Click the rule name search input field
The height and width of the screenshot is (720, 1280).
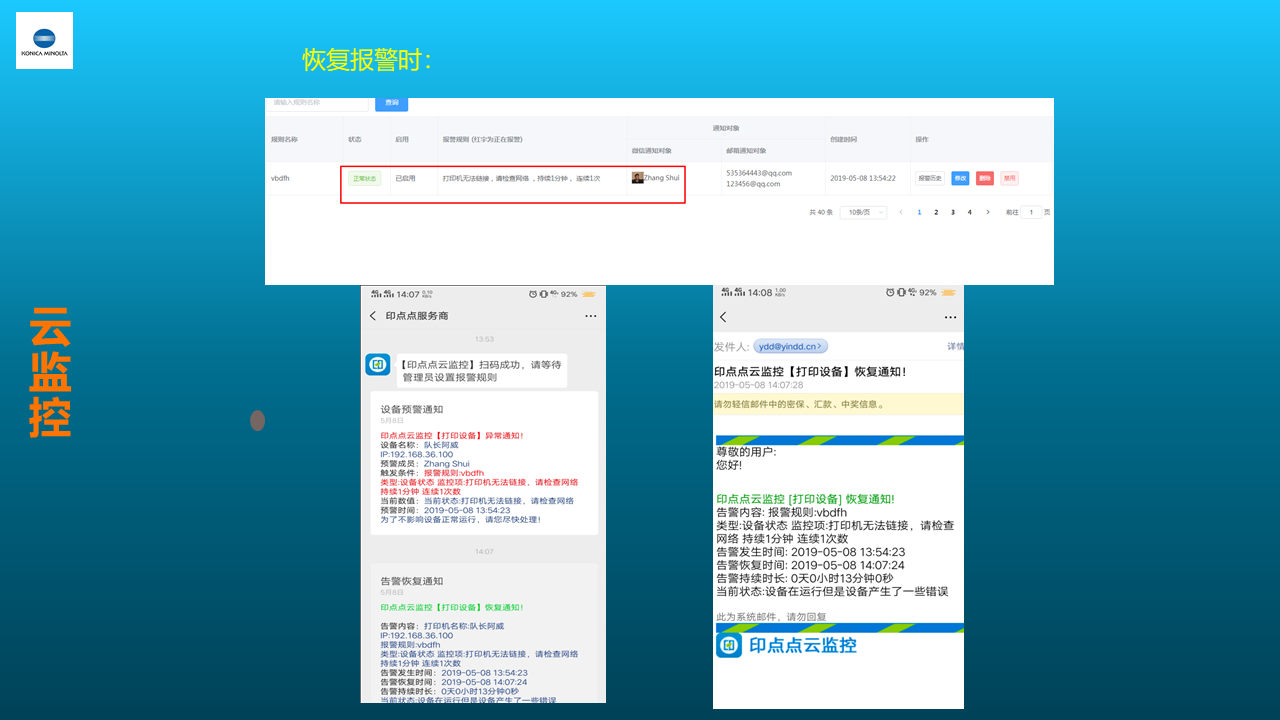318,103
